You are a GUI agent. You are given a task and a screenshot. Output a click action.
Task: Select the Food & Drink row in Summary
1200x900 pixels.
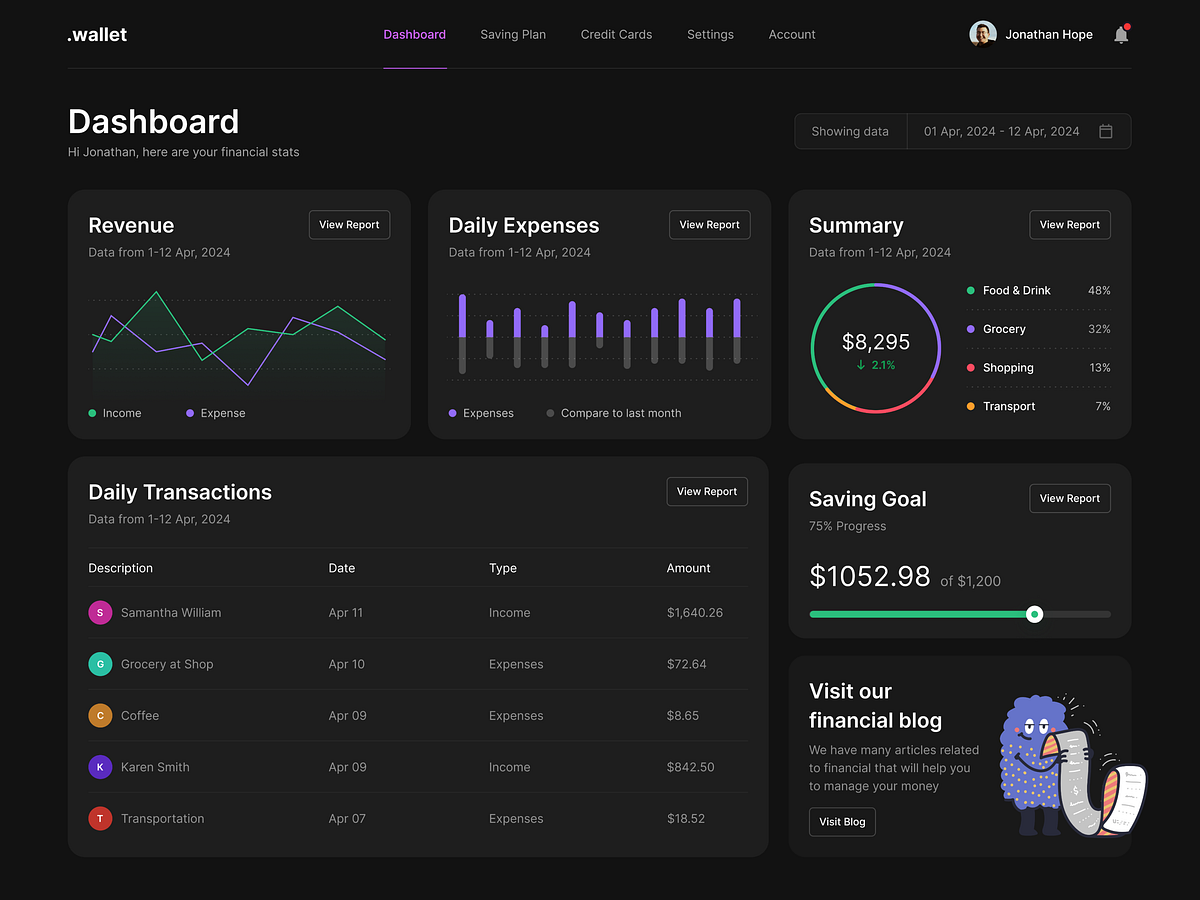(x=1037, y=290)
